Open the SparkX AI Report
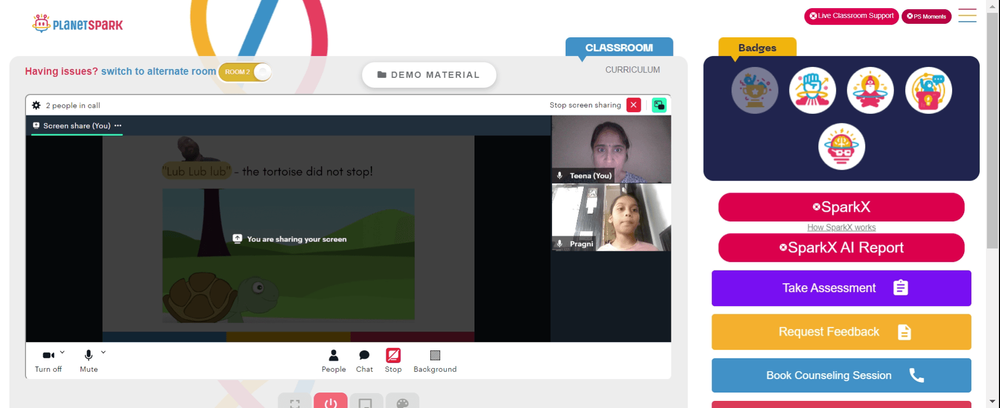This screenshot has width=1000, height=408. tap(841, 247)
